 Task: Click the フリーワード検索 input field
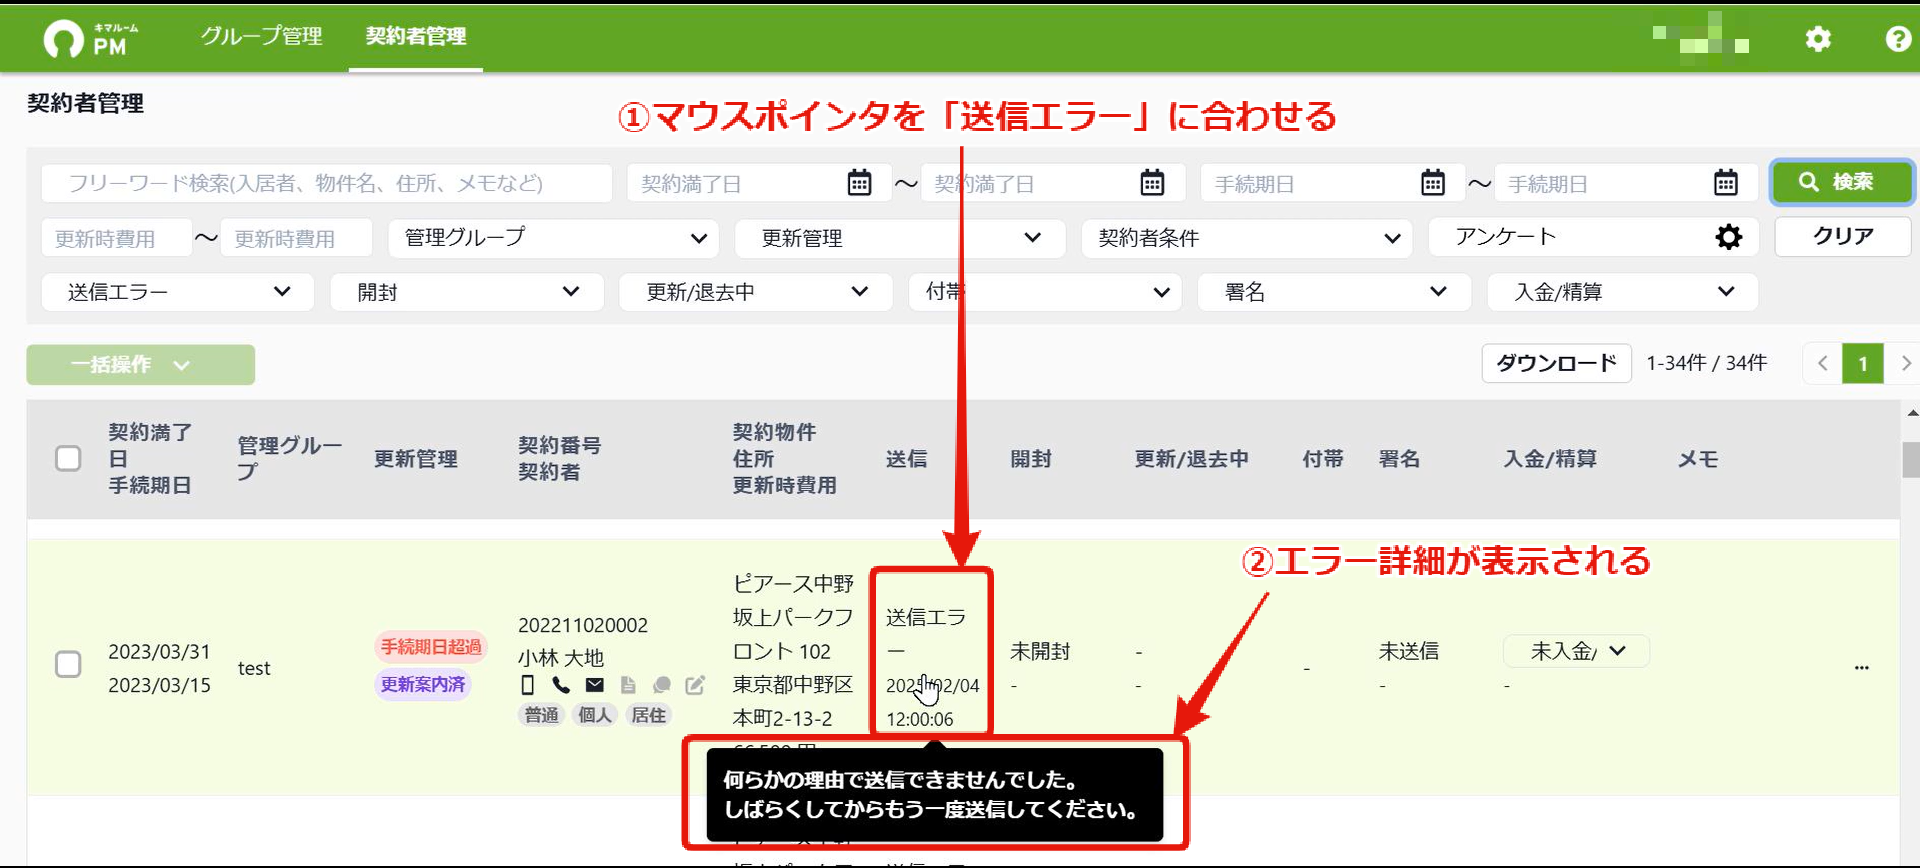point(326,183)
